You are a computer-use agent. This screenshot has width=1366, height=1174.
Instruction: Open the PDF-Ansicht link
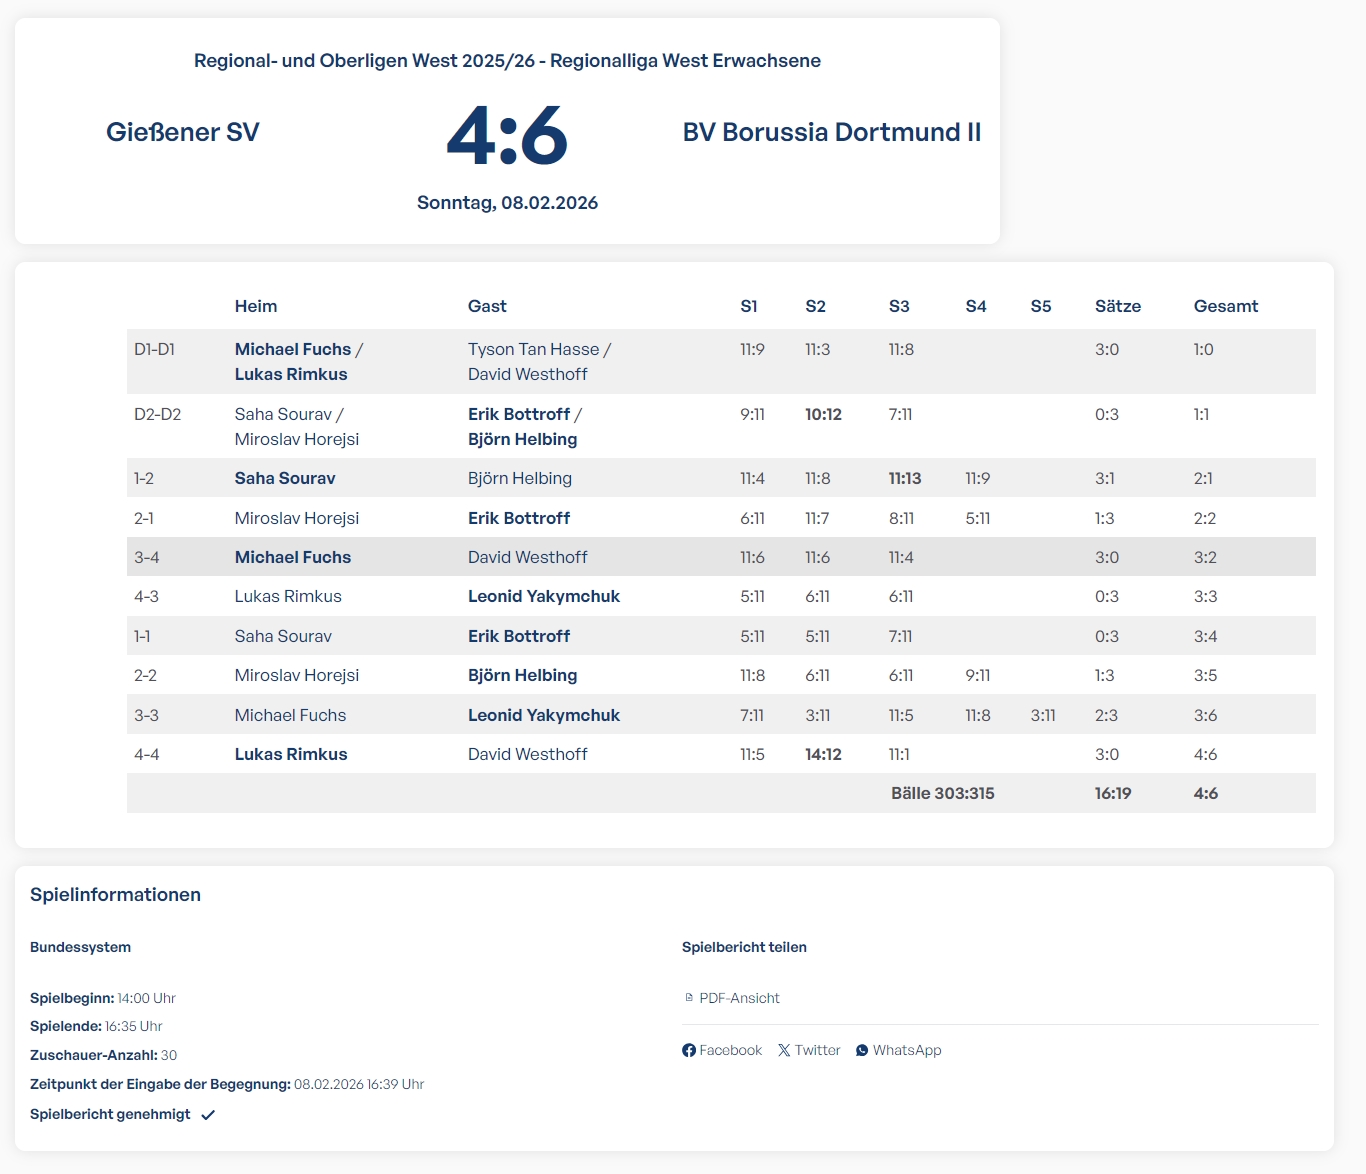tap(739, 998)
